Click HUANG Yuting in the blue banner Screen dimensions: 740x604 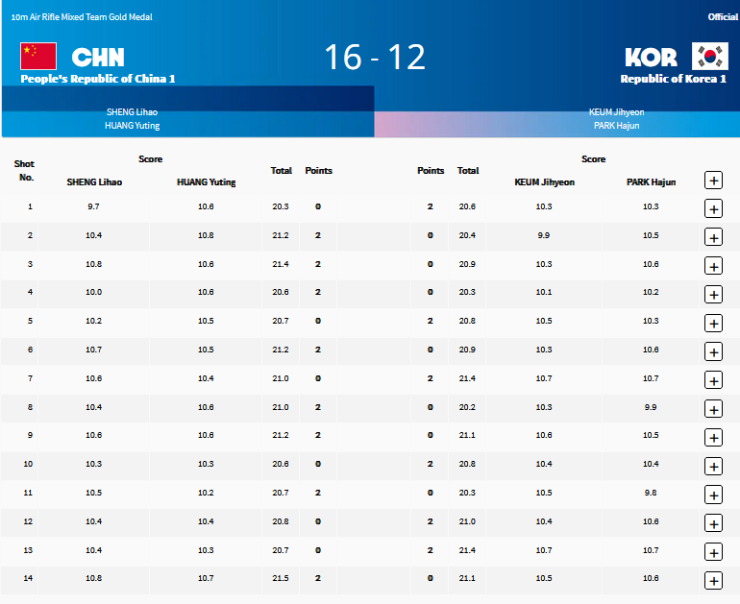click(132, 126)
